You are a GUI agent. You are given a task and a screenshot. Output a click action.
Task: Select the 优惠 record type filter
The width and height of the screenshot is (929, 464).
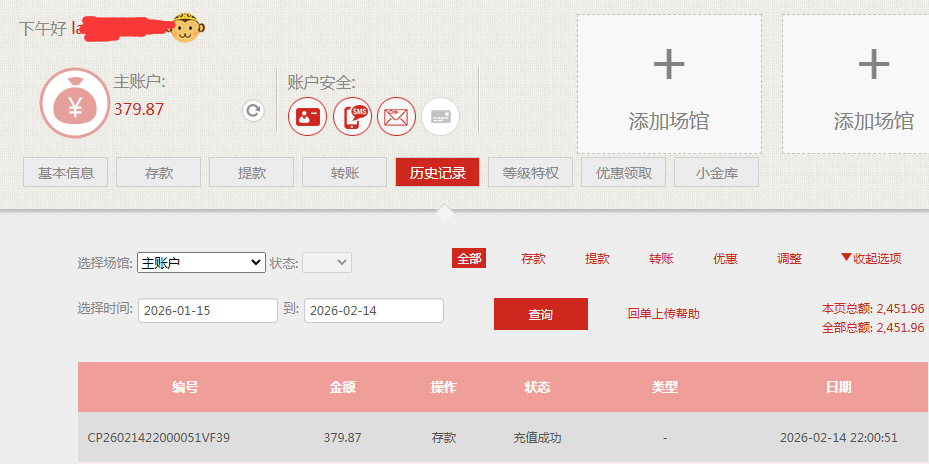[x=725, y=259]
